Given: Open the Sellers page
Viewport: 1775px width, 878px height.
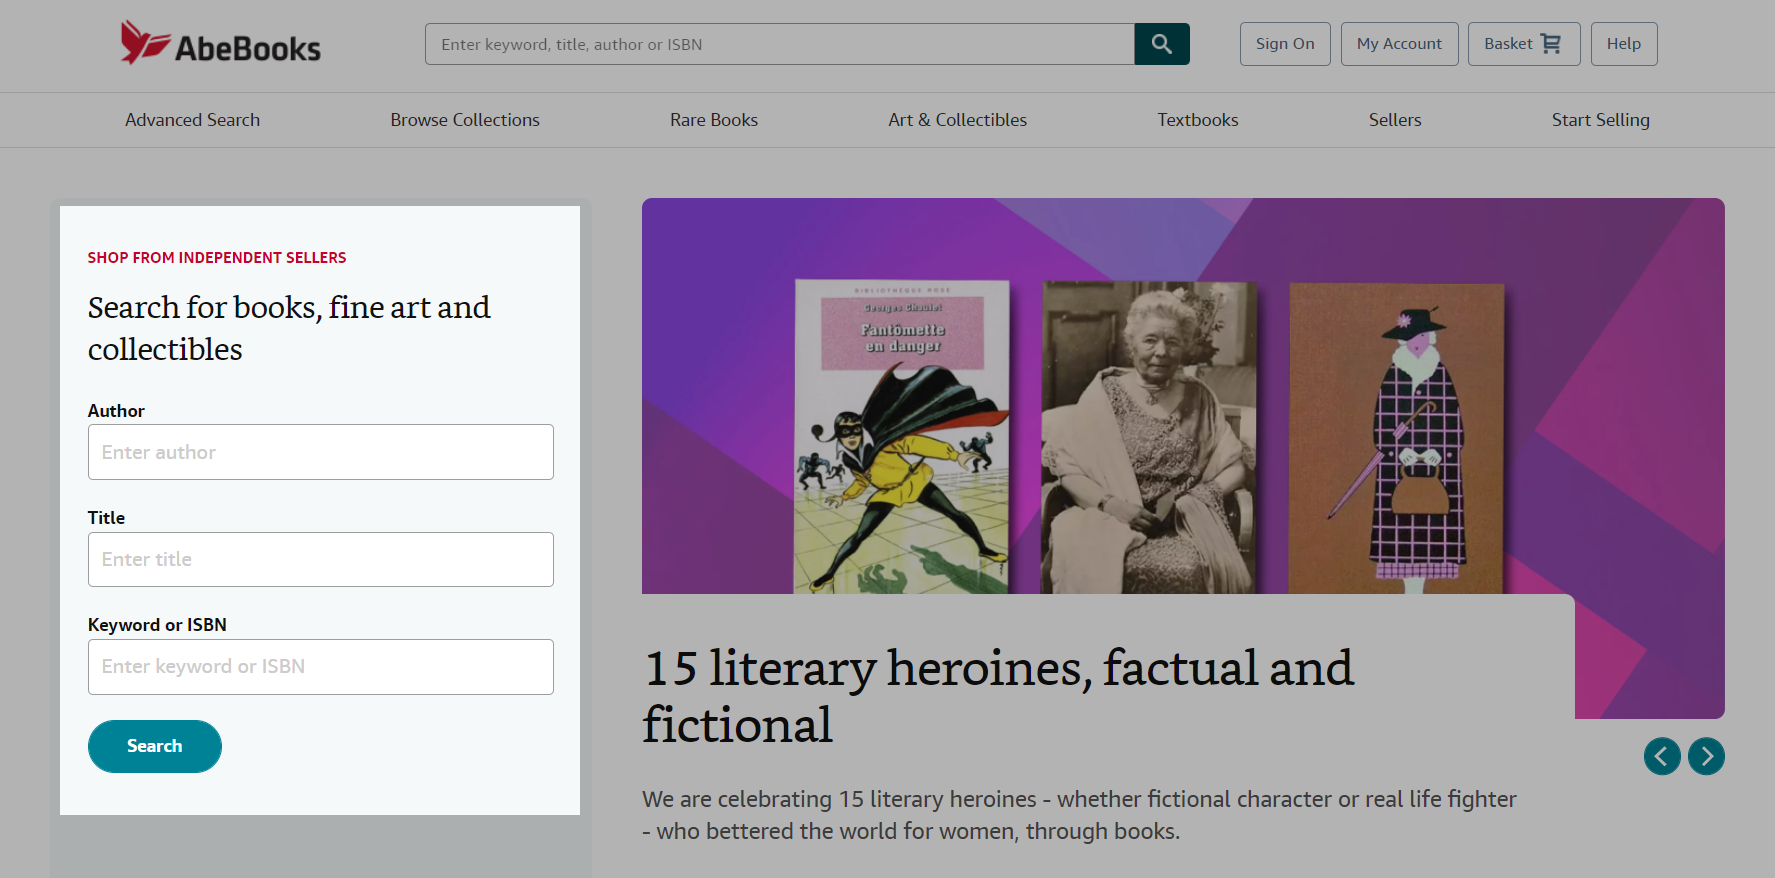Looking at the screenshot, I should pos(1395,120).
